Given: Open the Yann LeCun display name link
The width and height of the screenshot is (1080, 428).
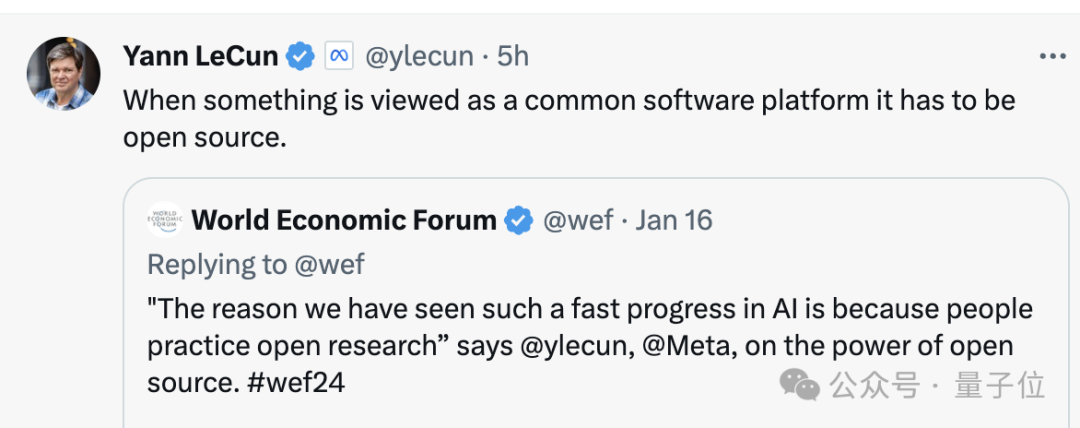Looking at the screenshot, I should point(200,56).
